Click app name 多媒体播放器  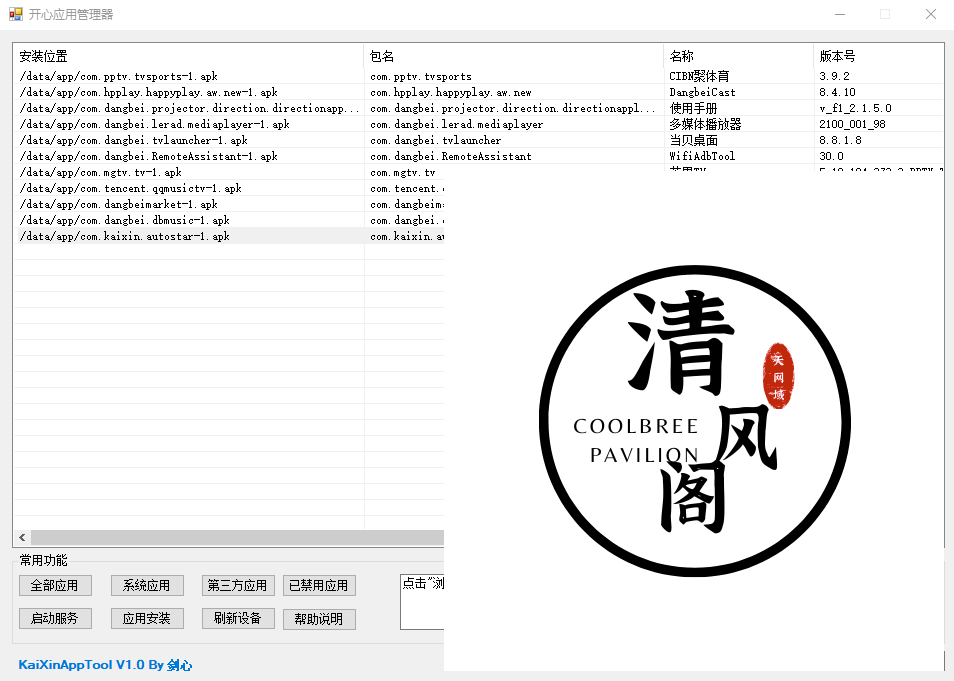click(705, 124)
